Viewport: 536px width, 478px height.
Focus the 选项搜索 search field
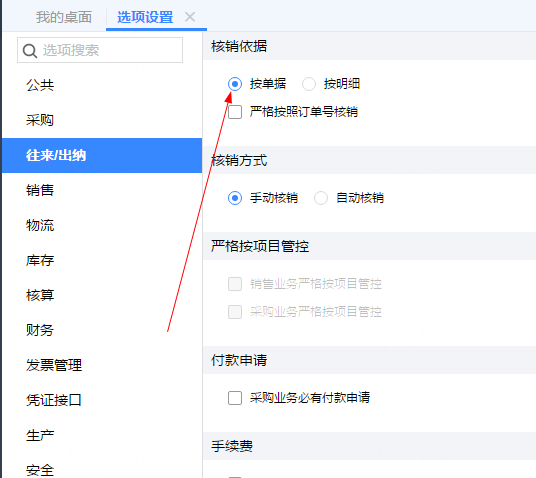100,50
